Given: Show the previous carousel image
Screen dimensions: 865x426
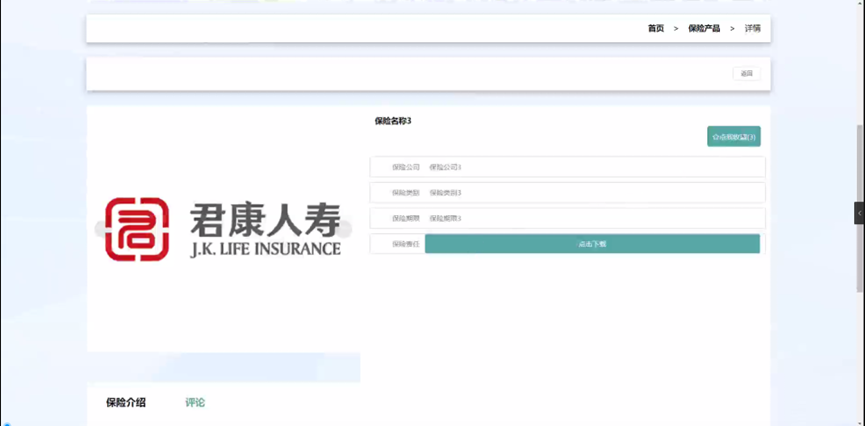Looking at the screenshot, I should click(102, 229).
